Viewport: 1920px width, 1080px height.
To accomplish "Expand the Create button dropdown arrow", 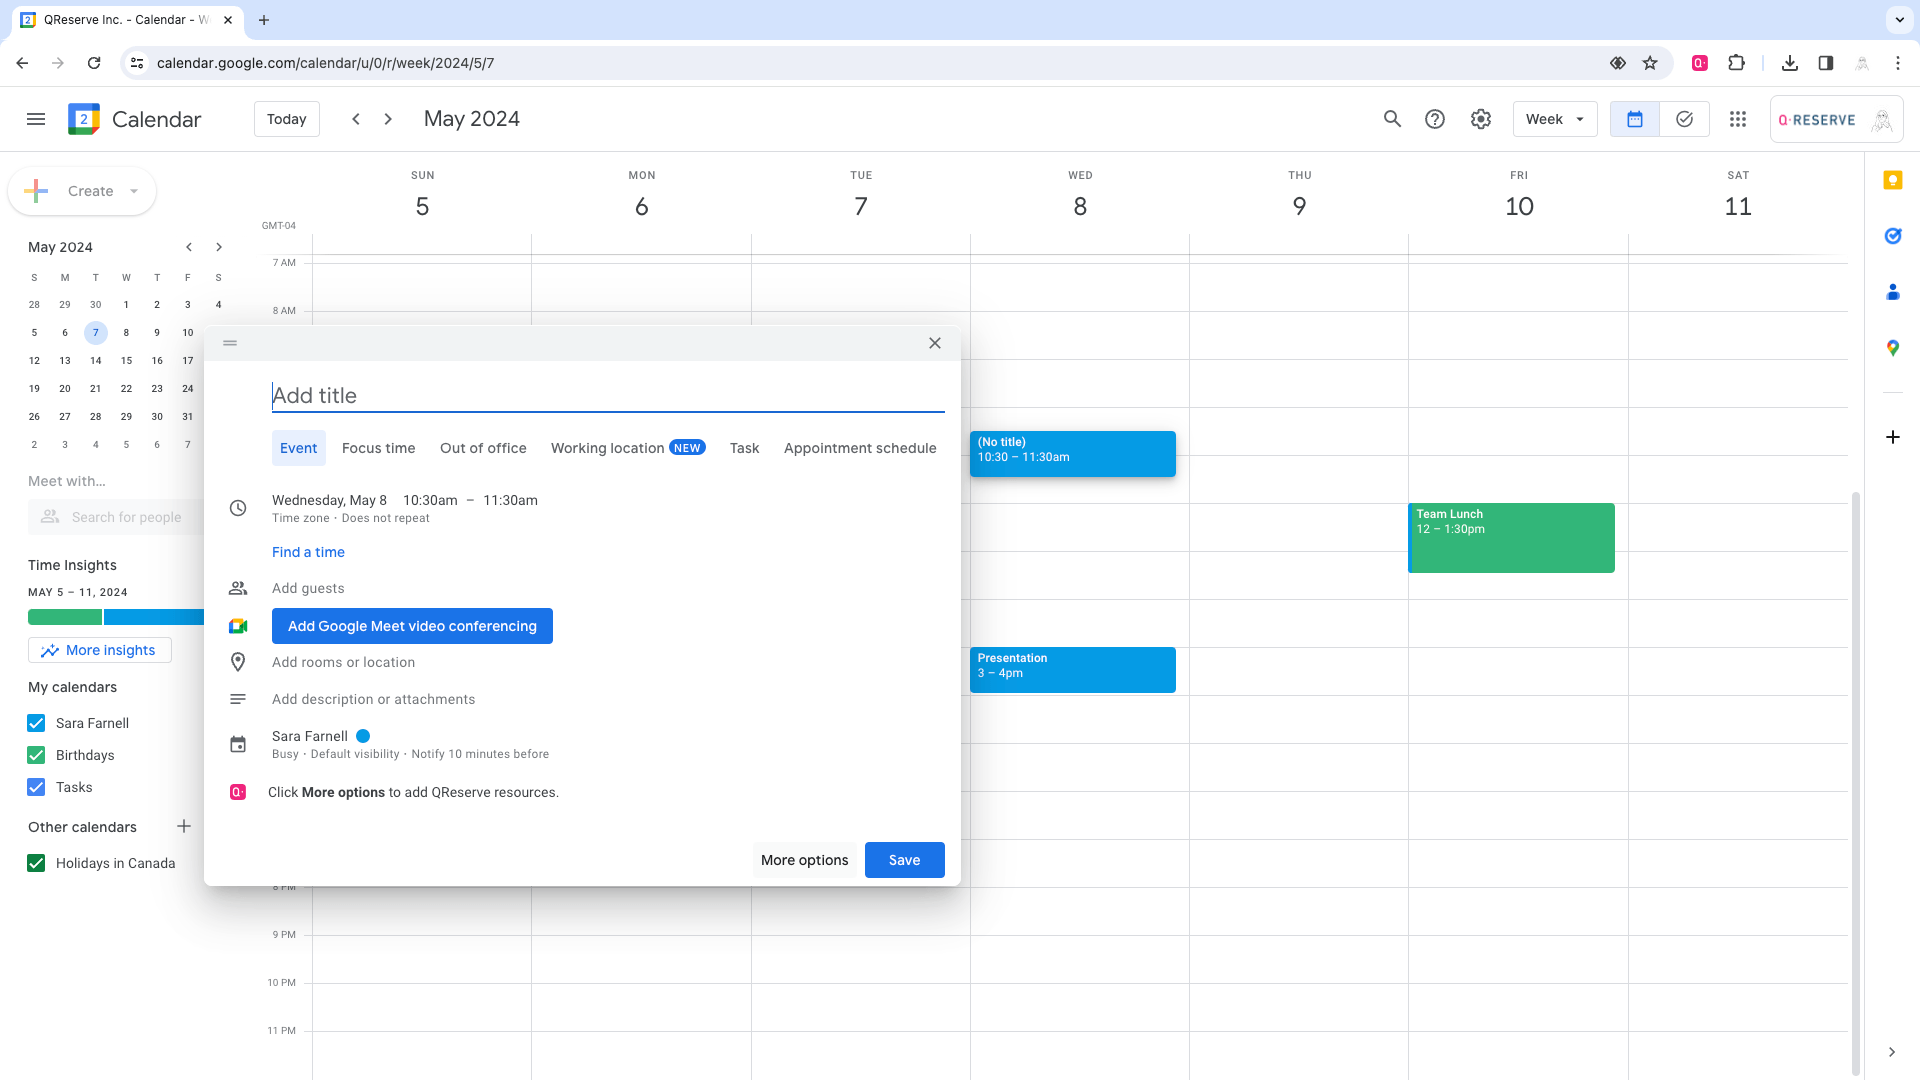I will tap(134, 191).
